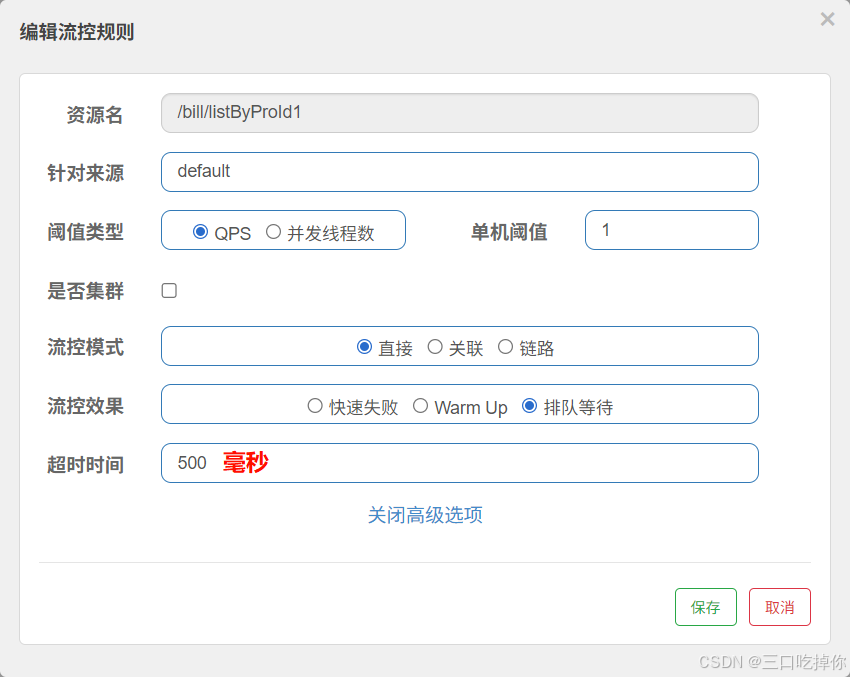
Task: Click the 针对来源 source input field
Action: pyautogui.click(x=459, y=172)
